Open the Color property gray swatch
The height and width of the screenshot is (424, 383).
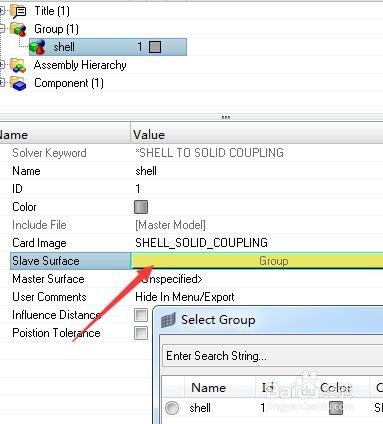pyautogui.click(x=141, y=207)
